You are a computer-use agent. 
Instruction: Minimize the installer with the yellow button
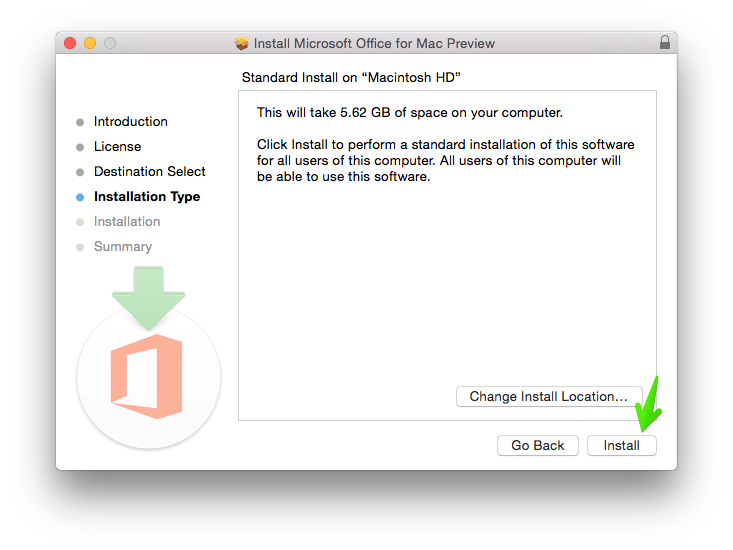pos(90,43)
